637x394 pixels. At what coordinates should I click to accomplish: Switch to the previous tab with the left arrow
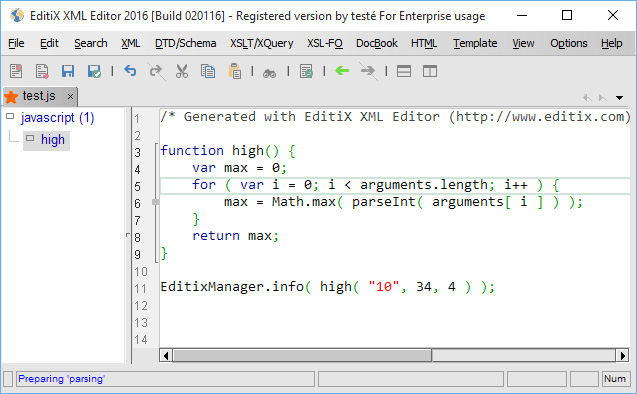(x=587, y=97)
